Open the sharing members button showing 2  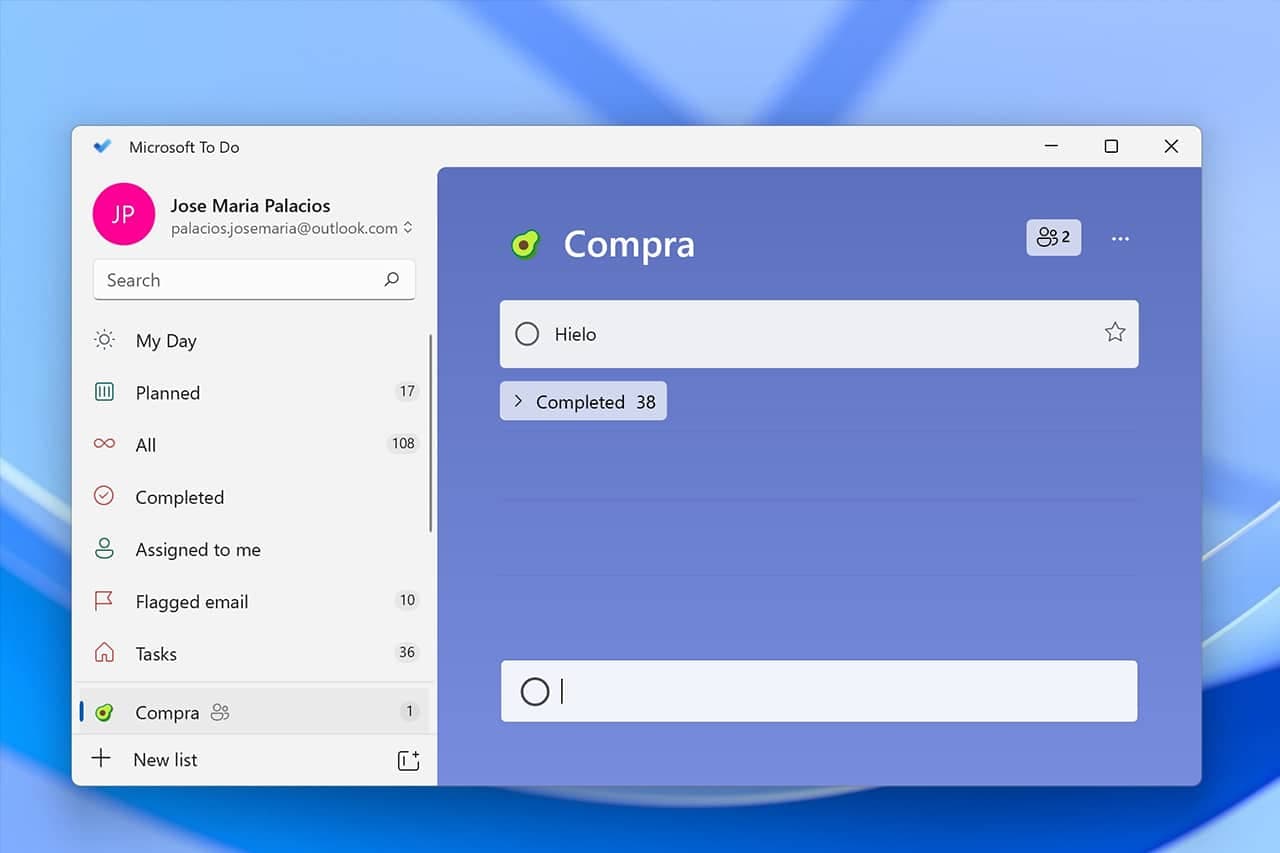click(x=1053, y=237)
